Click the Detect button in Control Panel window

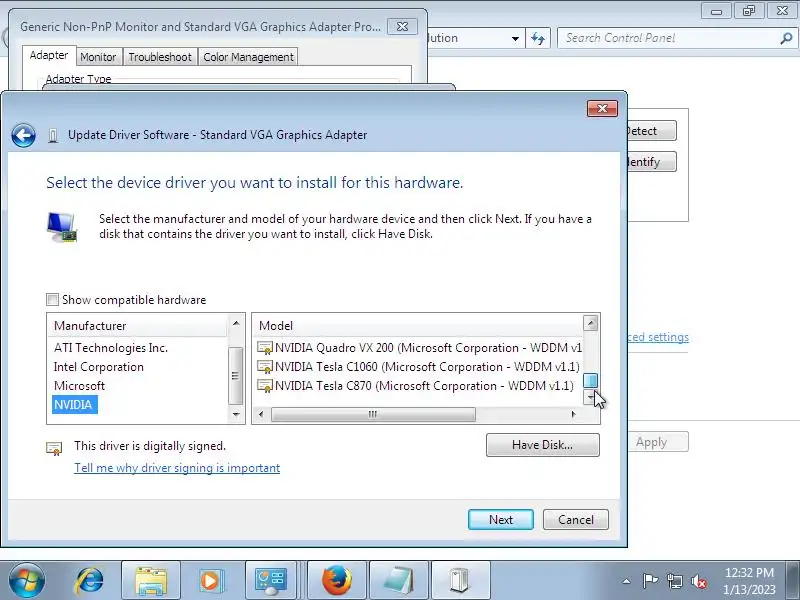click(x=652, y=131)
